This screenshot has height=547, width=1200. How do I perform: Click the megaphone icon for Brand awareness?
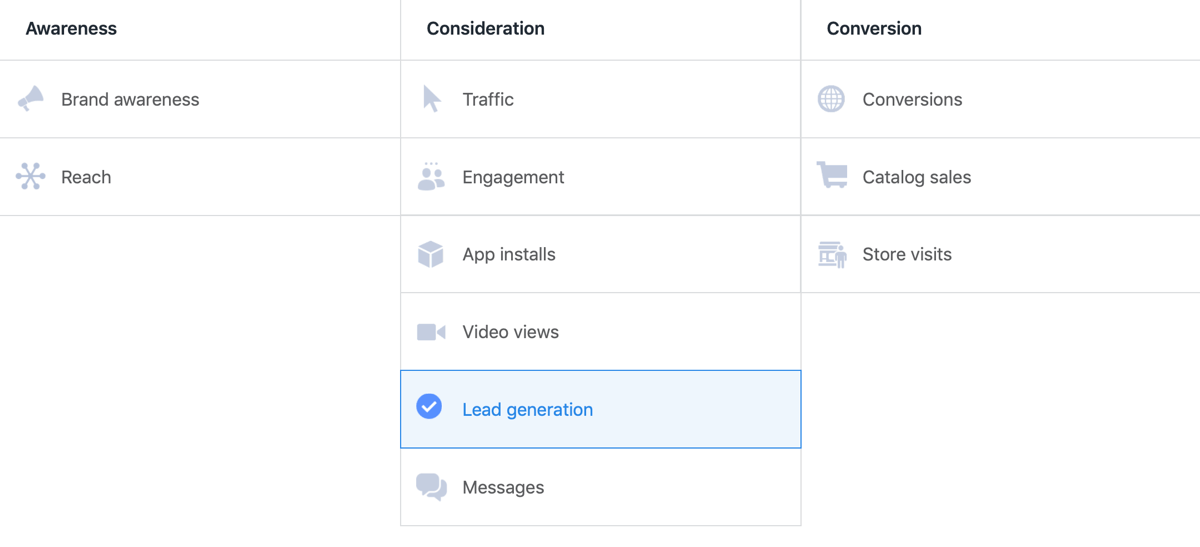(31, 99)
